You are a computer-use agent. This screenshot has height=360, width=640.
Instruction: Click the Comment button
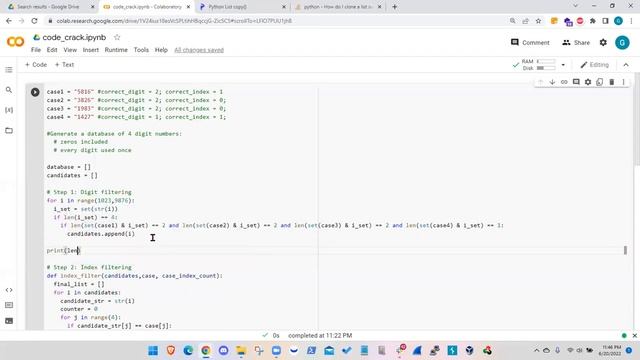click(530, 42)
